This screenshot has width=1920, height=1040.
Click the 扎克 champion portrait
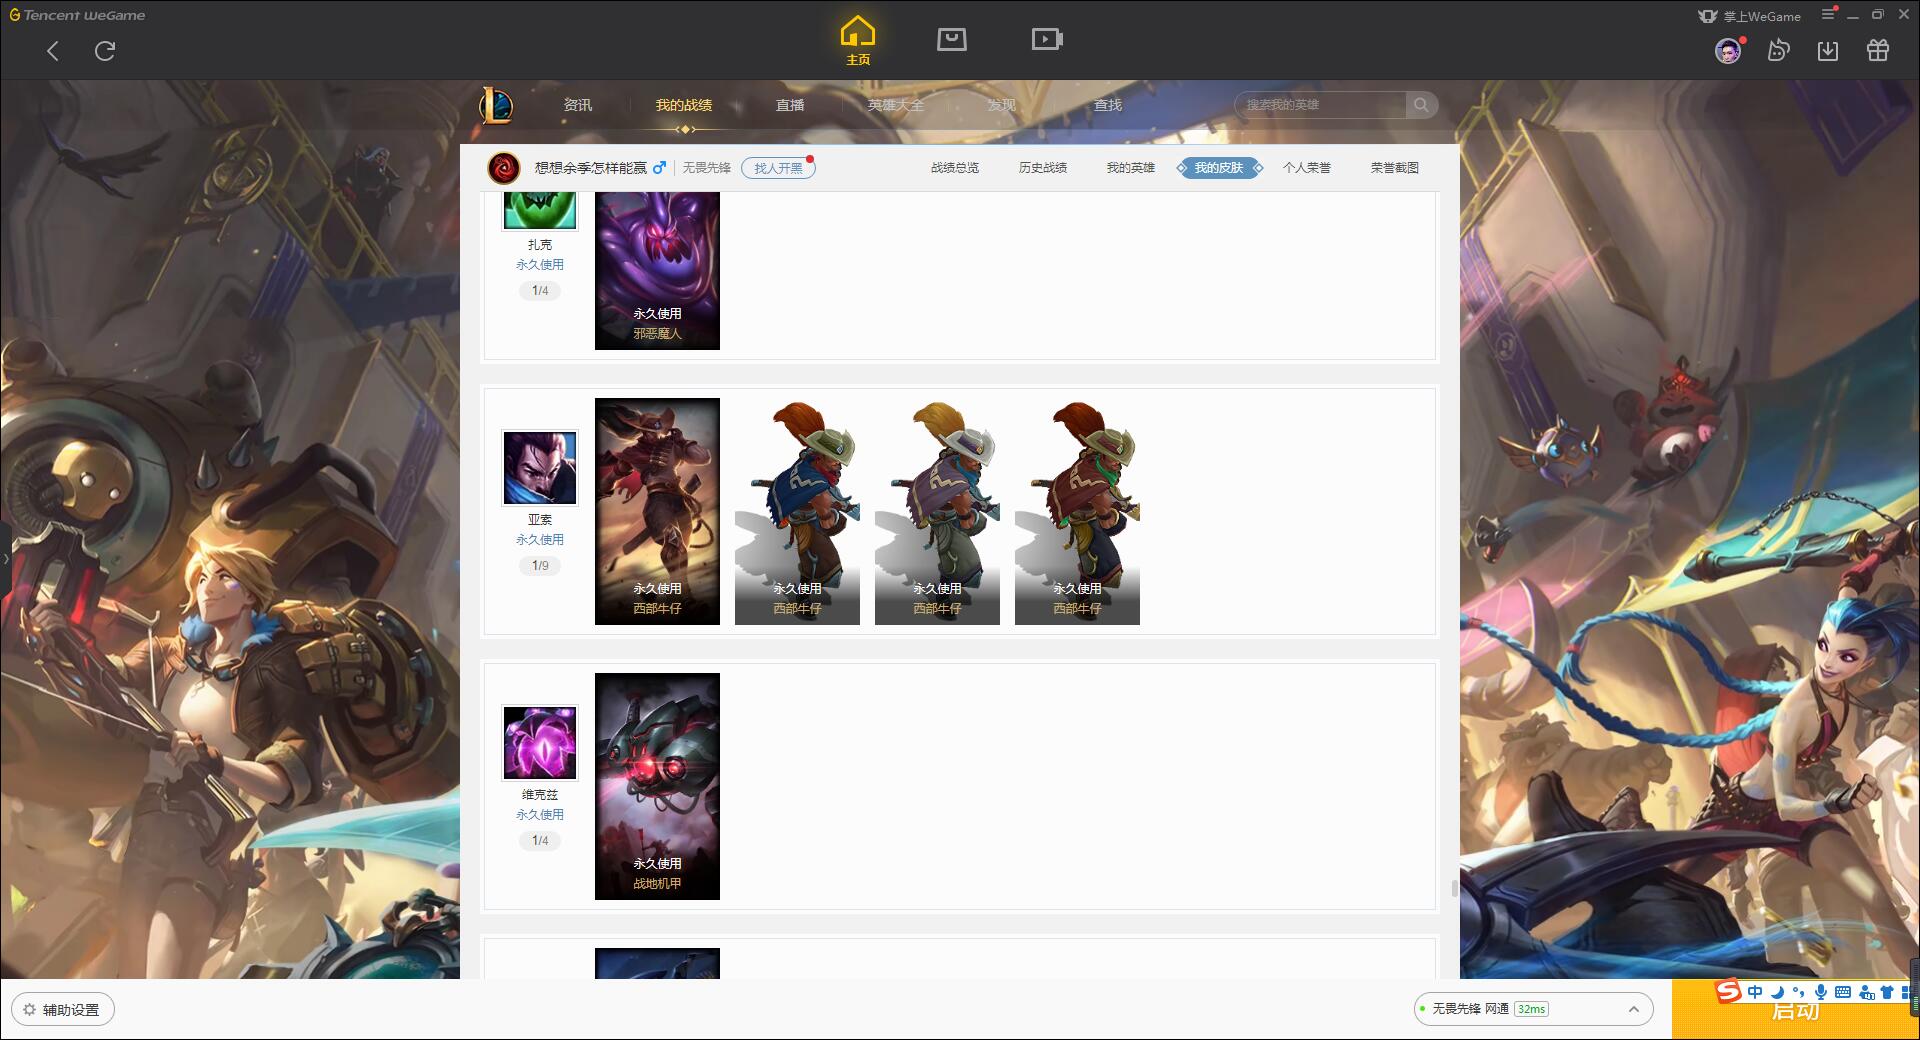[540, 210]
